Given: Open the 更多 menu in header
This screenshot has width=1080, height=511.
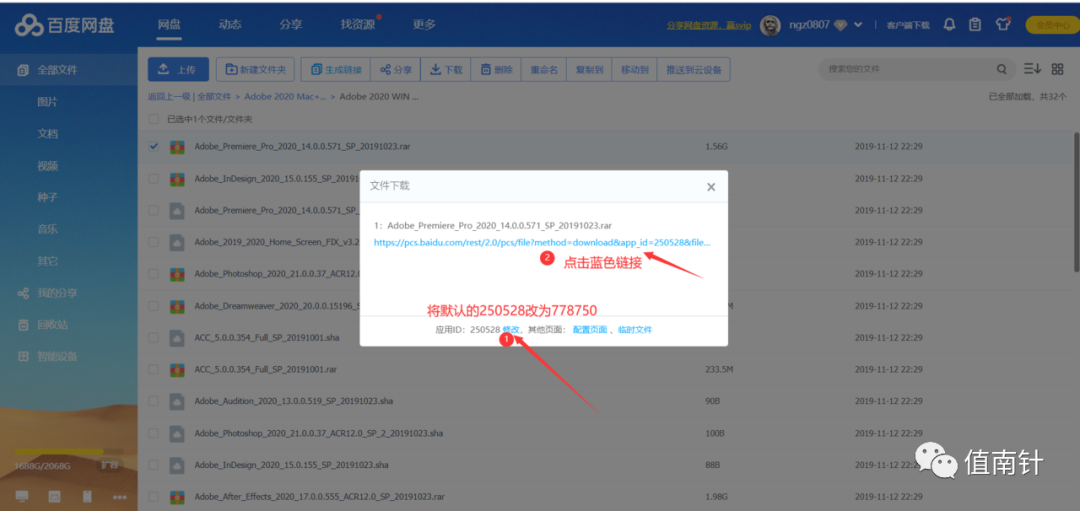Looking at the screenshot, I should click(424, 24).
